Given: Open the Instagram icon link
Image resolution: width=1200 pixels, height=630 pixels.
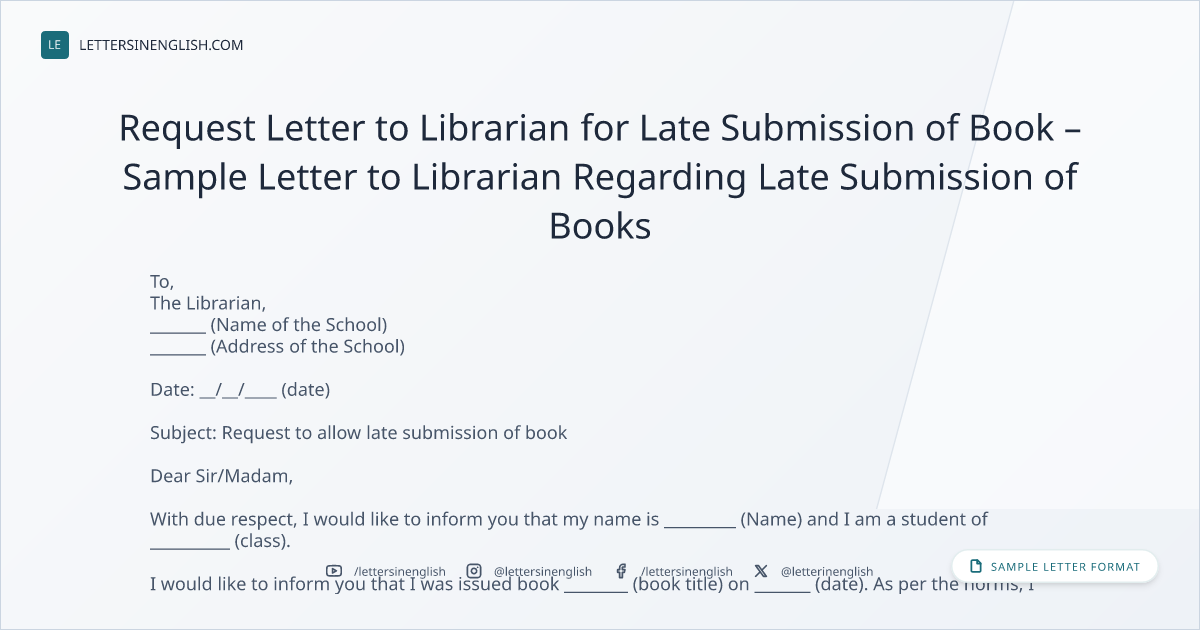Looking at the screenshot, I should pos(474,571).
